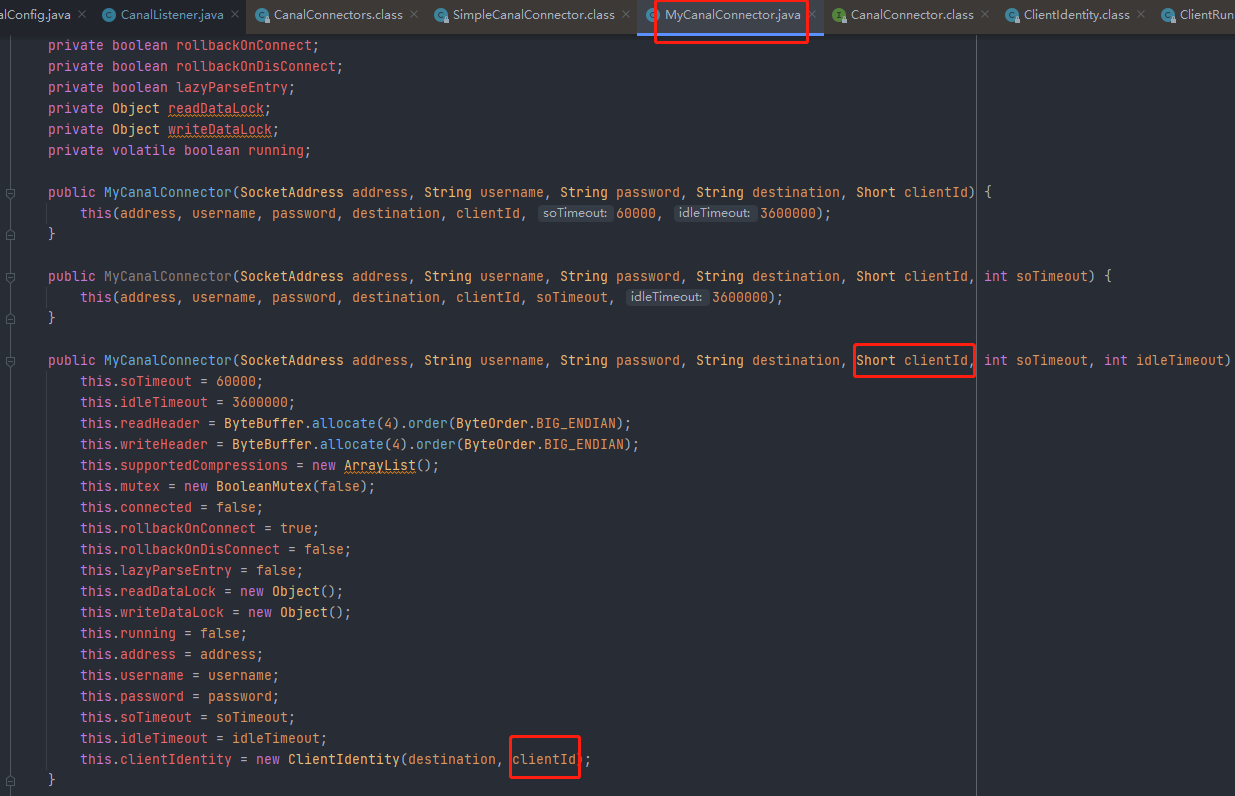Collapse the third MyCanalConnector constructor

(9, 359)
